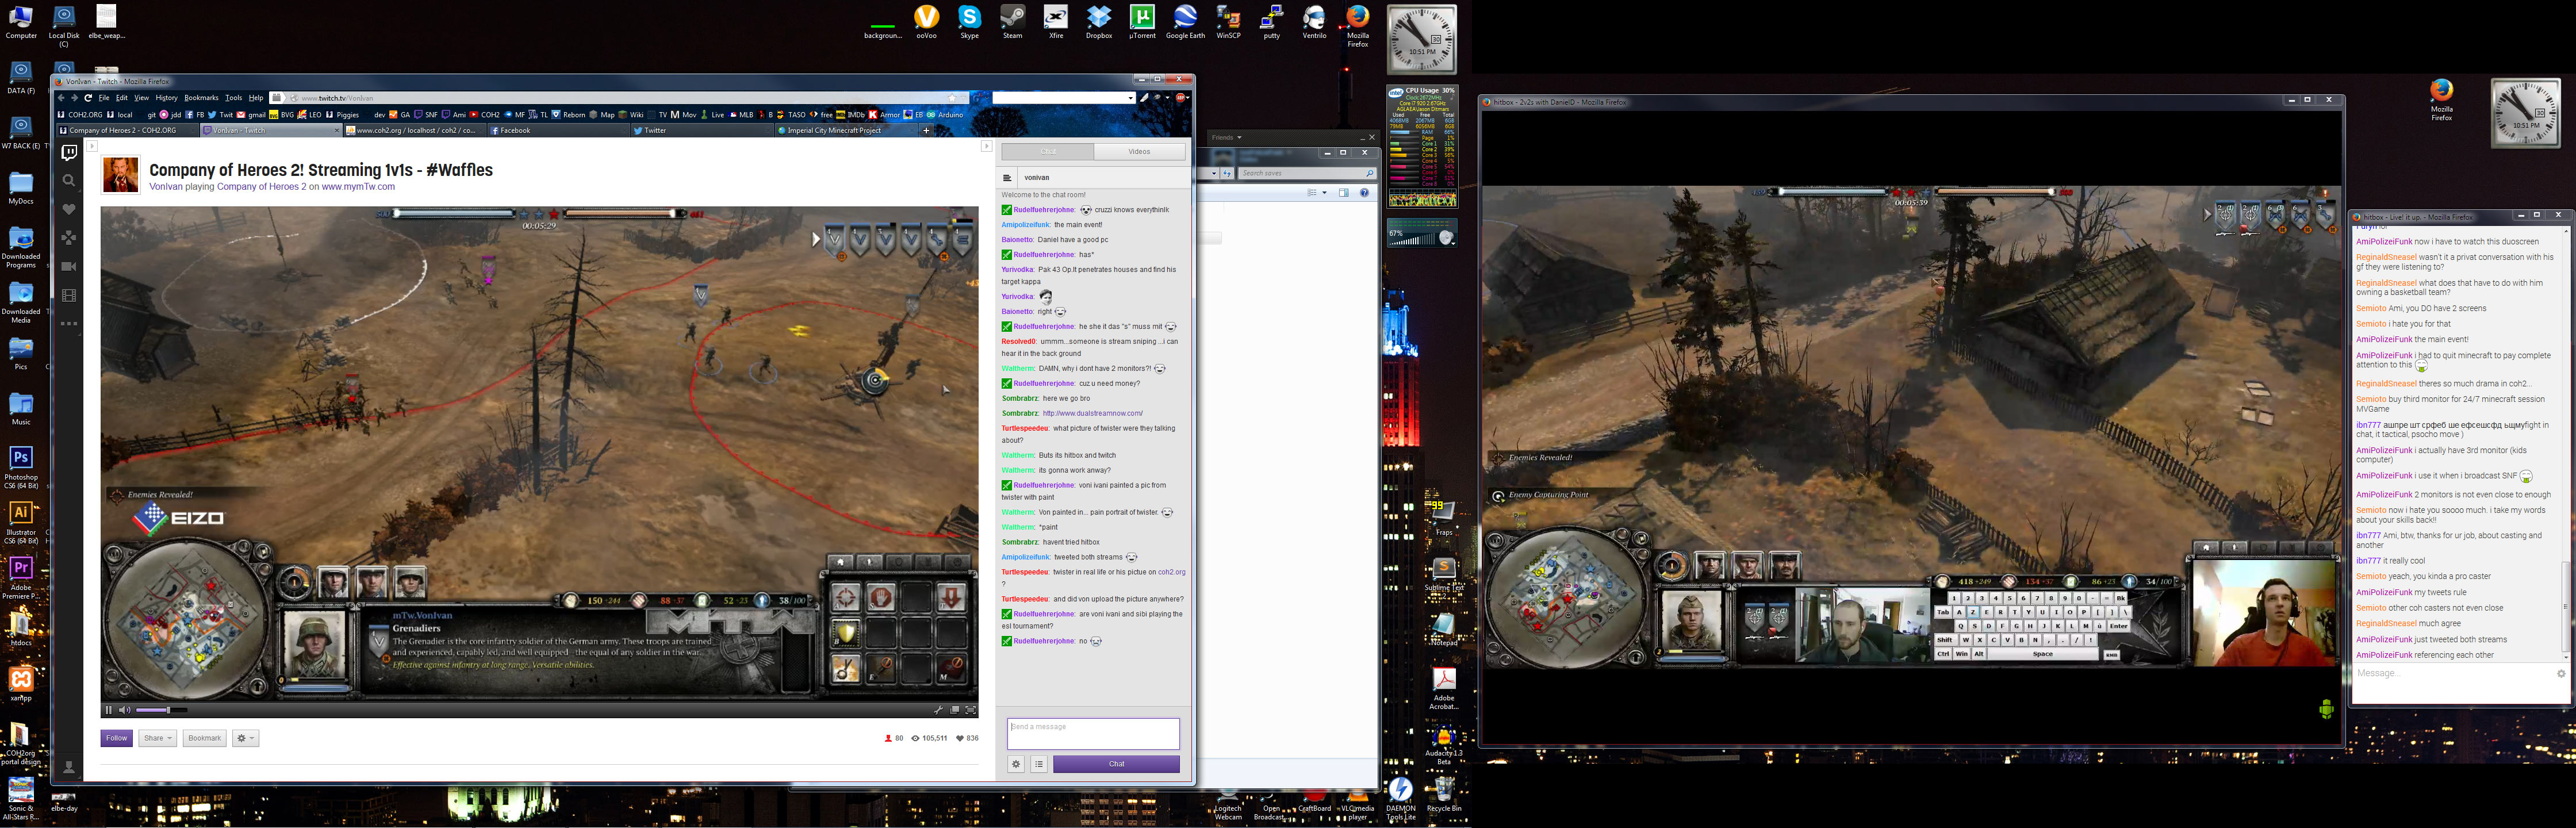Open Twitch sidebar video camera icon
Screen dimensions: 2576x828
coord(69,266)
